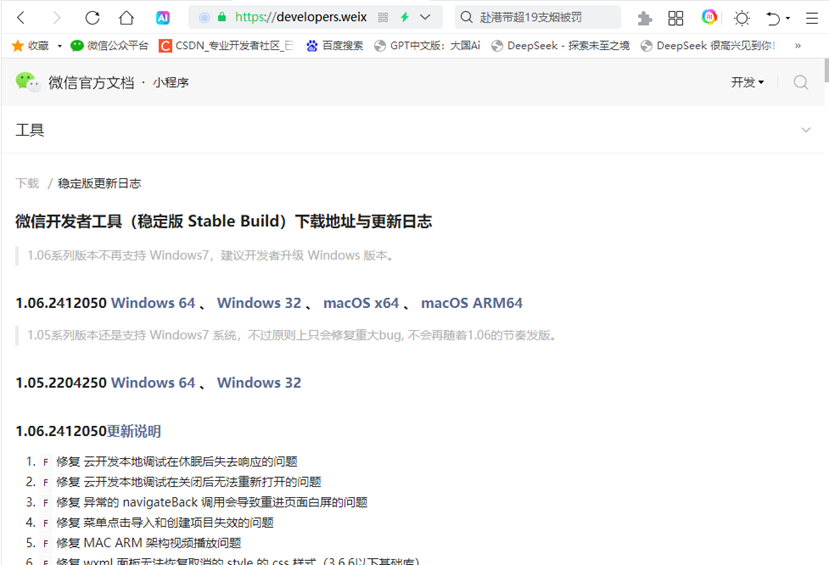Expand the 收藏 favorites dropdown arrow
This screenshot has height=565, width=829.
click(x=59, y=46)
